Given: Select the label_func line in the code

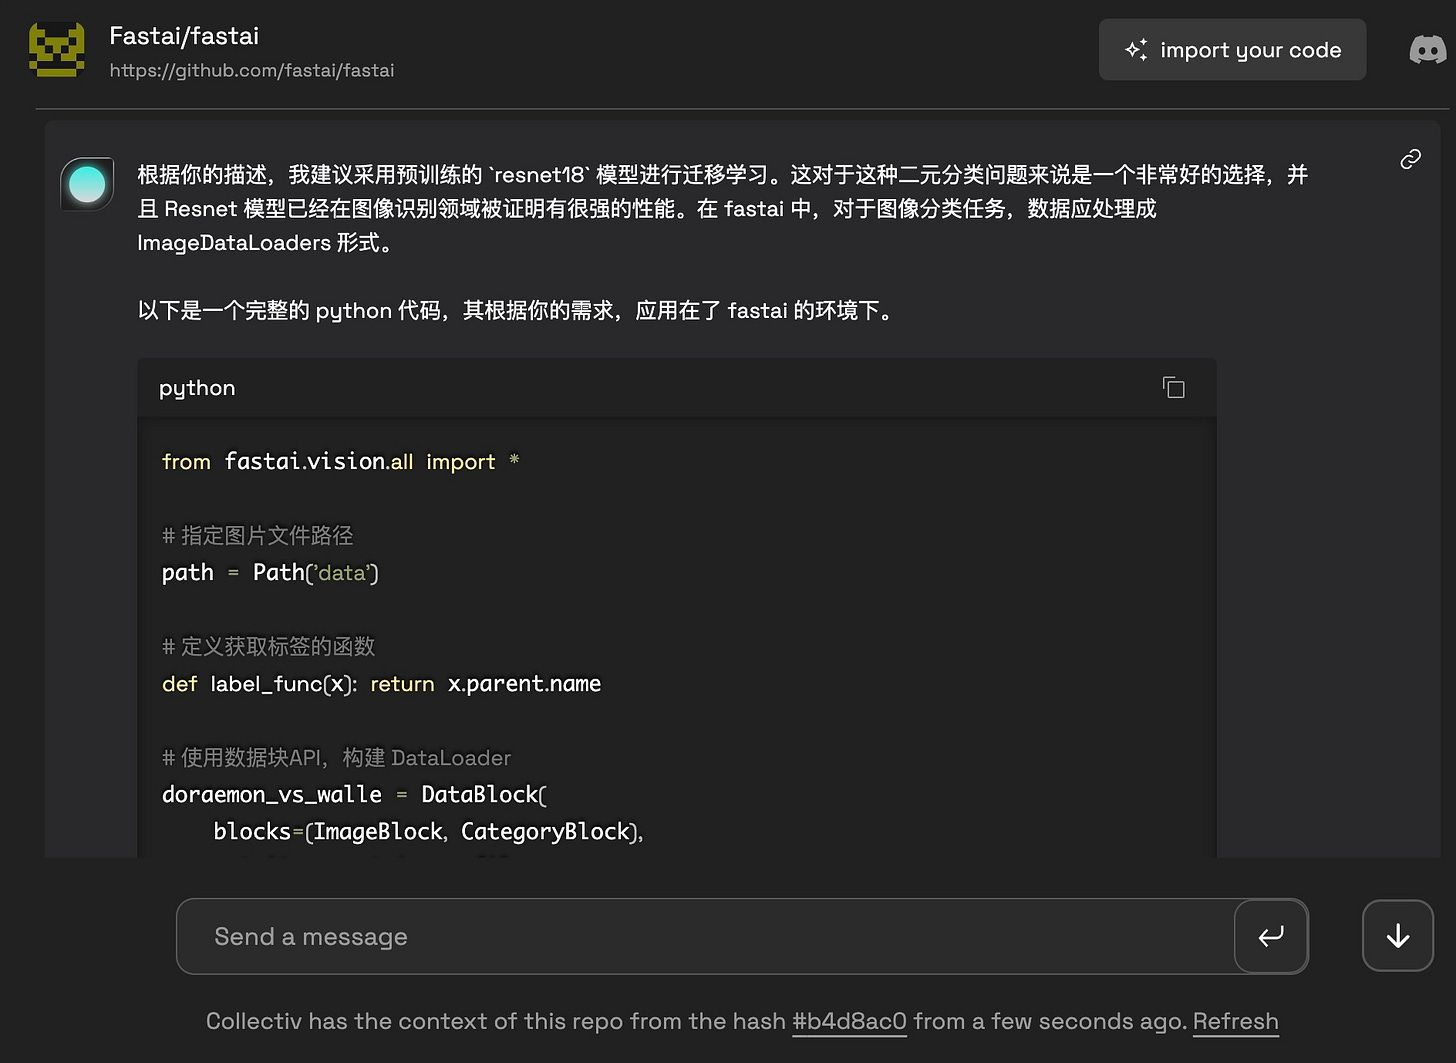Looking at the screenshot, I should click(x=380, y=683).
